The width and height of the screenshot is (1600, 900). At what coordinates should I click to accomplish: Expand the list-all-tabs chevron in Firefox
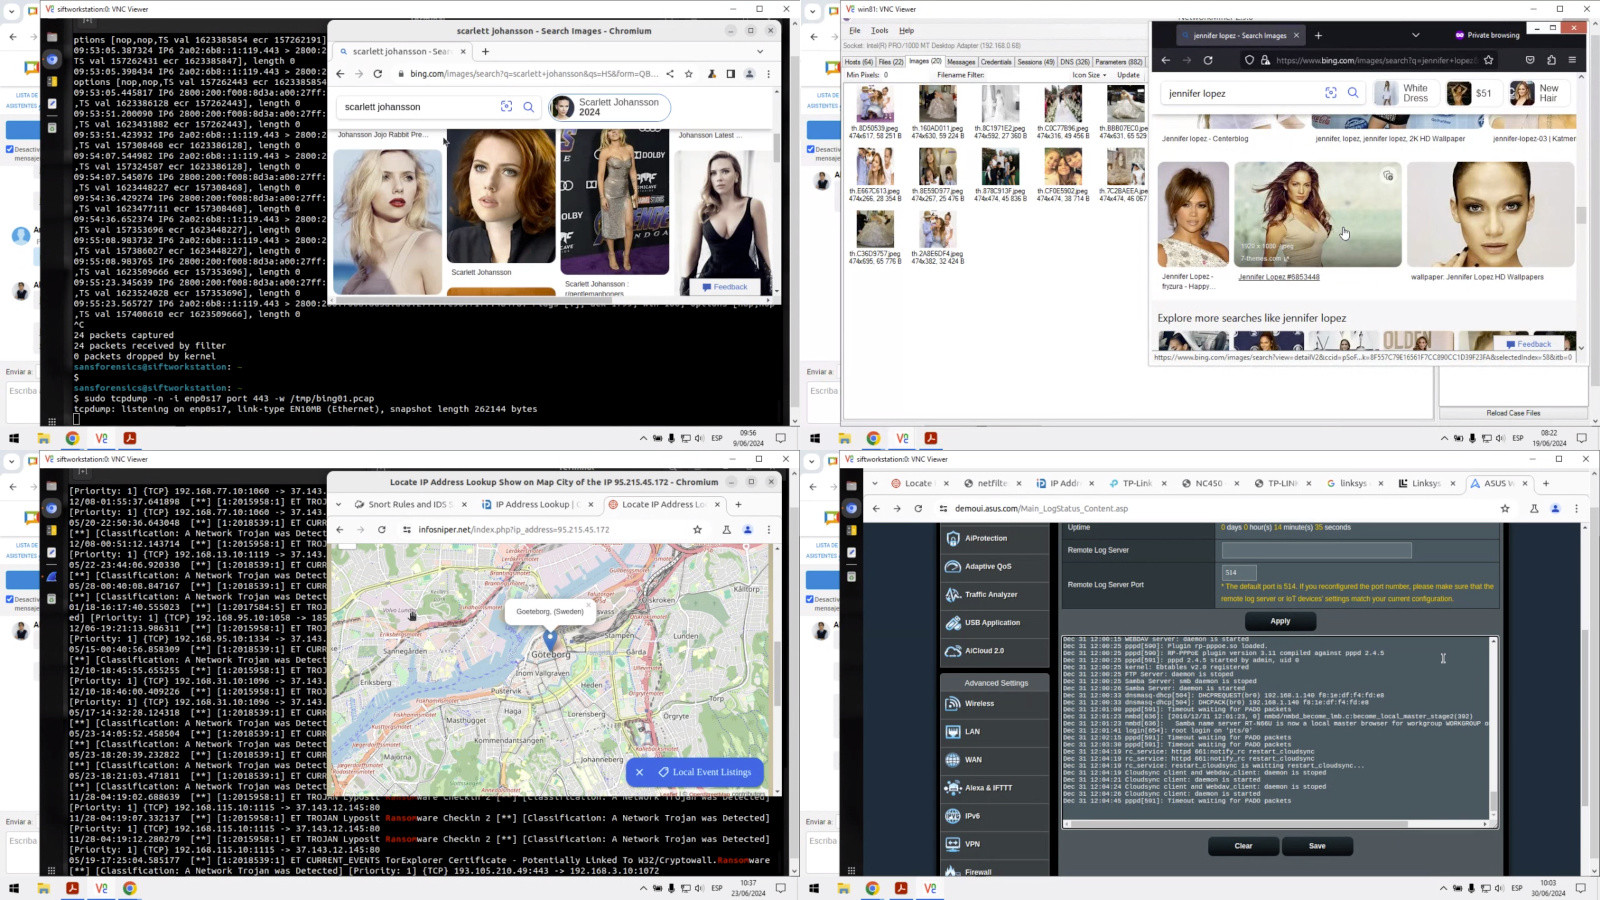coord(1415,35)
